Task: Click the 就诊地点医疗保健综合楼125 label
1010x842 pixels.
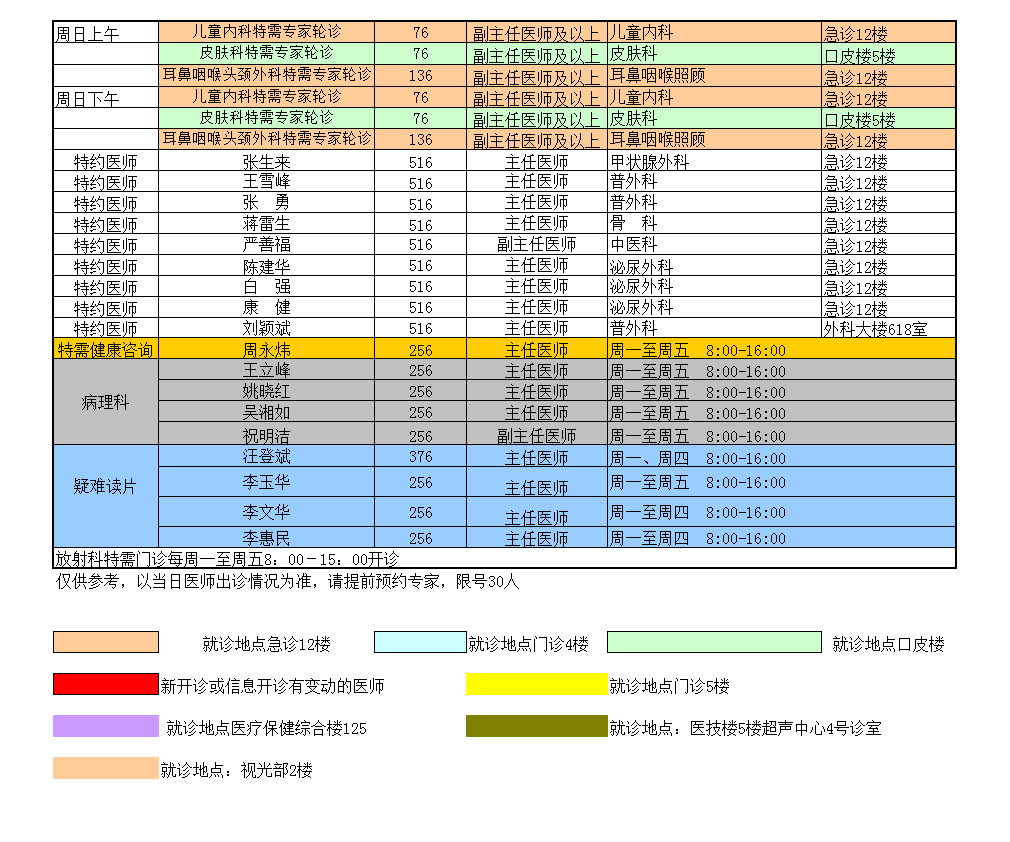Action: (x=267, y=727)
